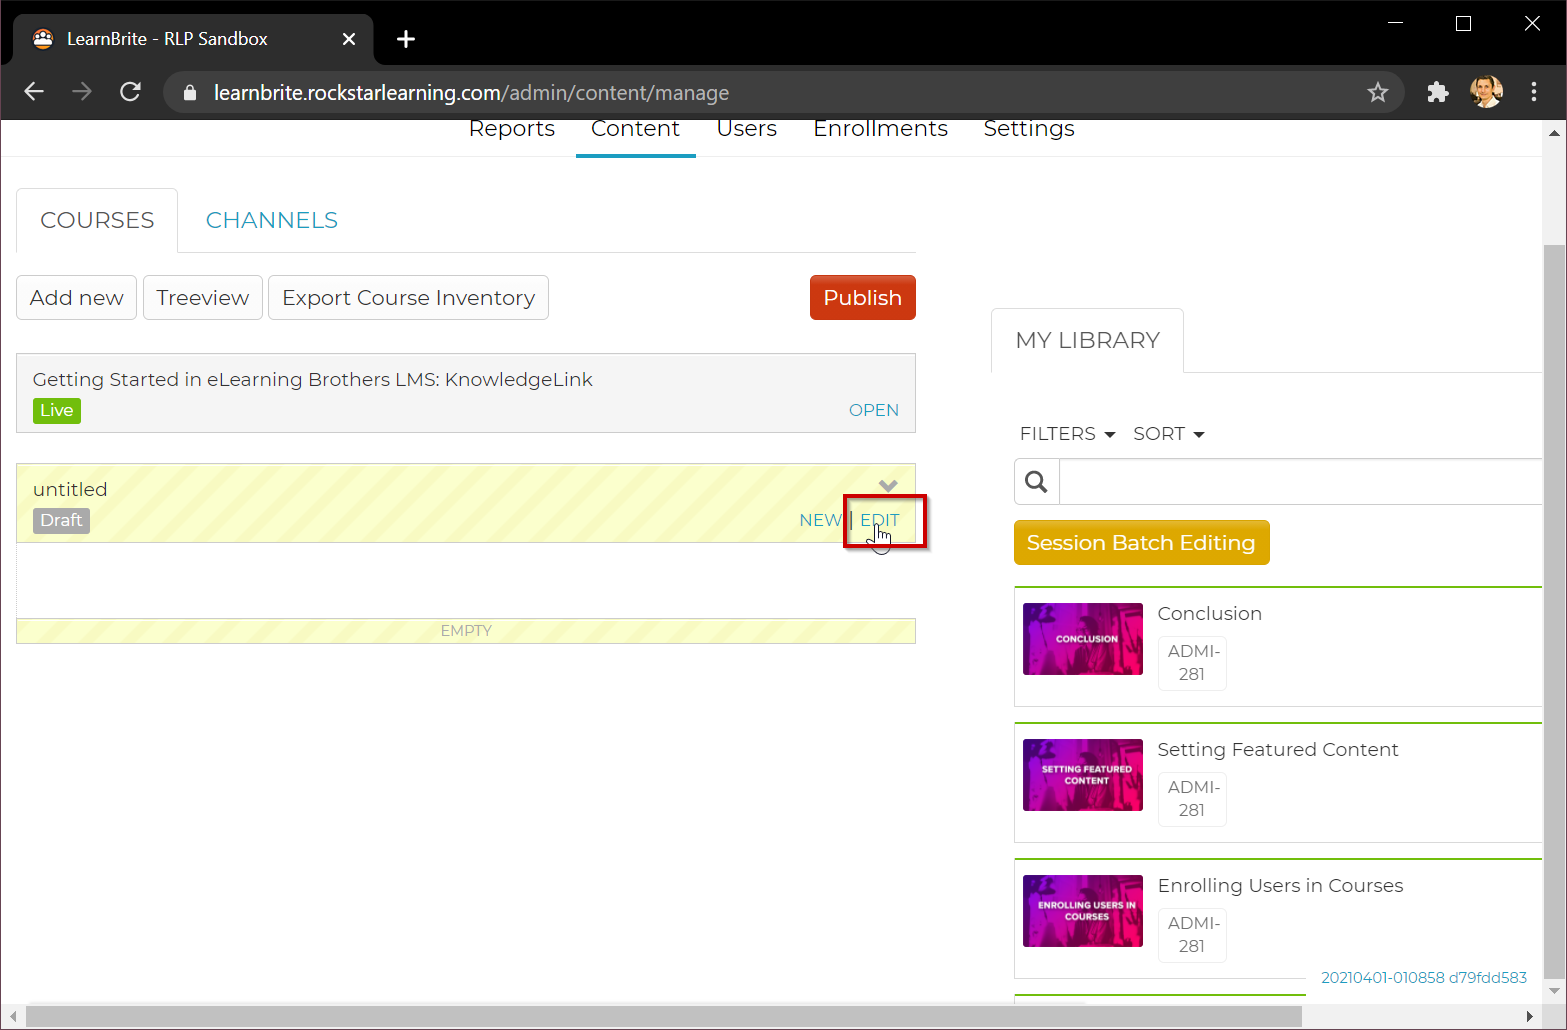The image size is (1567, 1030).
Task: Click the browser address bar URL
Action: tap(471, 93)
